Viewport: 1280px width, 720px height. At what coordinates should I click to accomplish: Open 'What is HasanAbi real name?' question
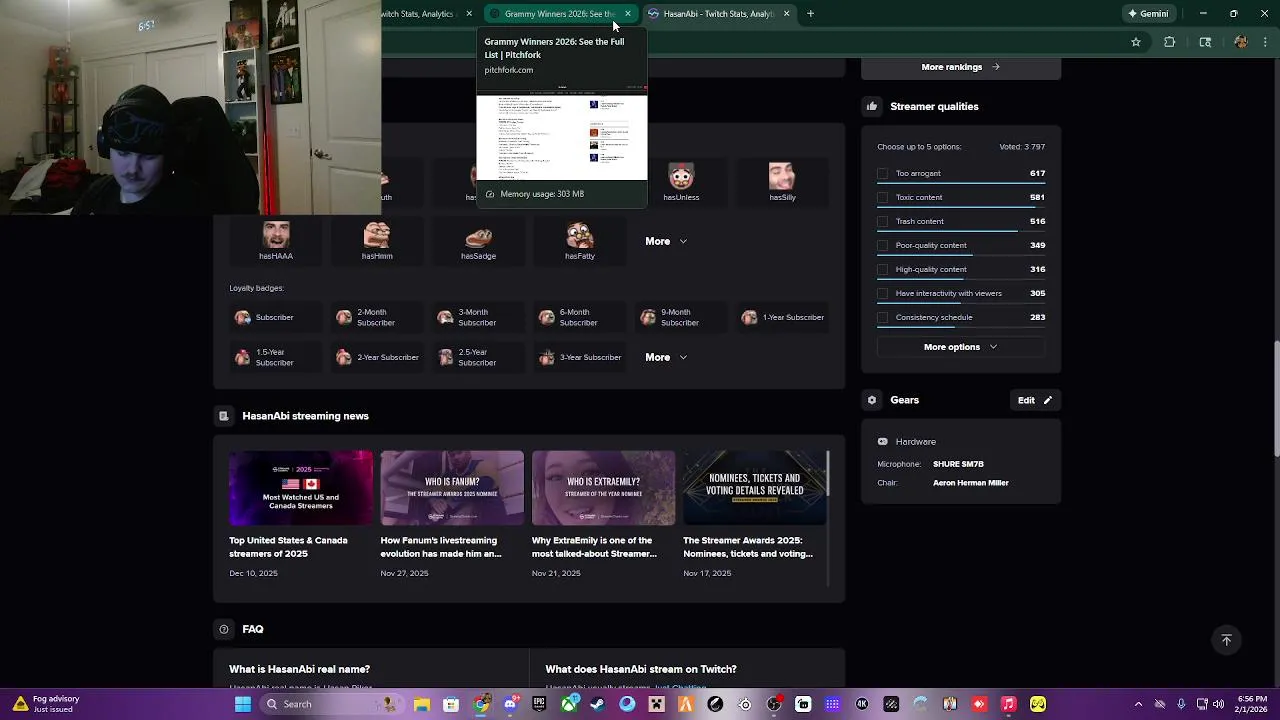tap(299, 669)
